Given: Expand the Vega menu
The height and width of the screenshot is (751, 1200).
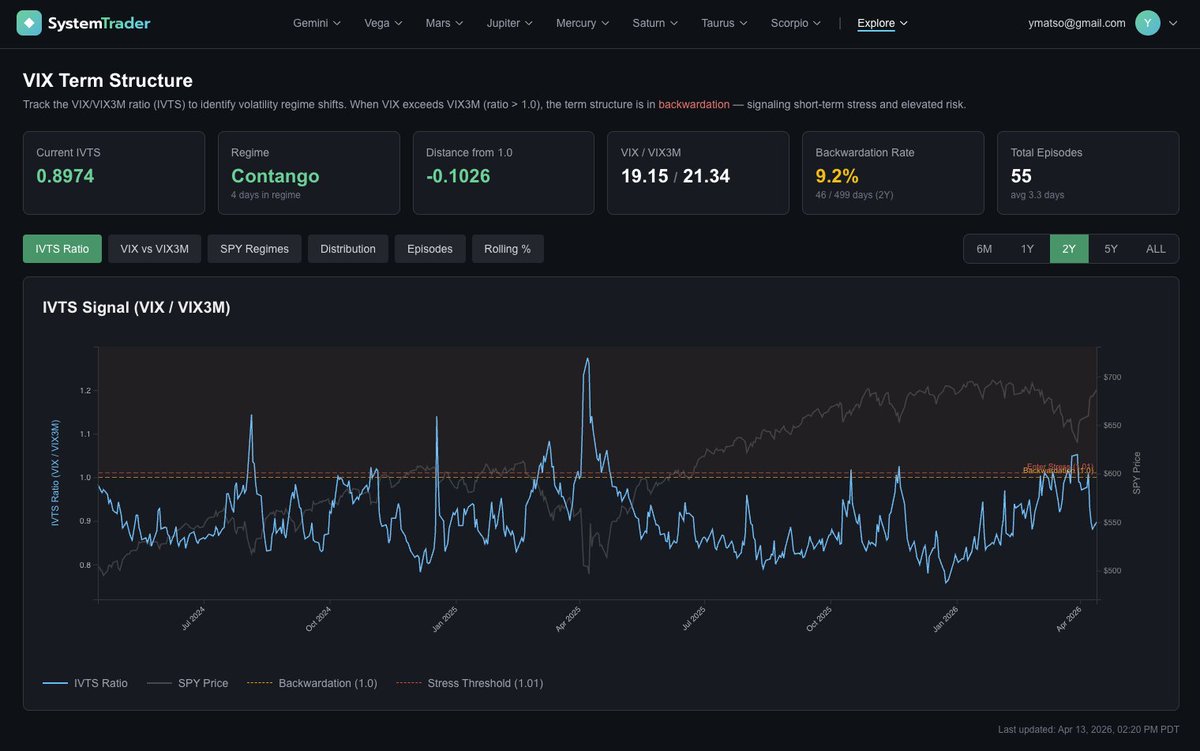Looking at the screenshot, I should pos(383,22).
